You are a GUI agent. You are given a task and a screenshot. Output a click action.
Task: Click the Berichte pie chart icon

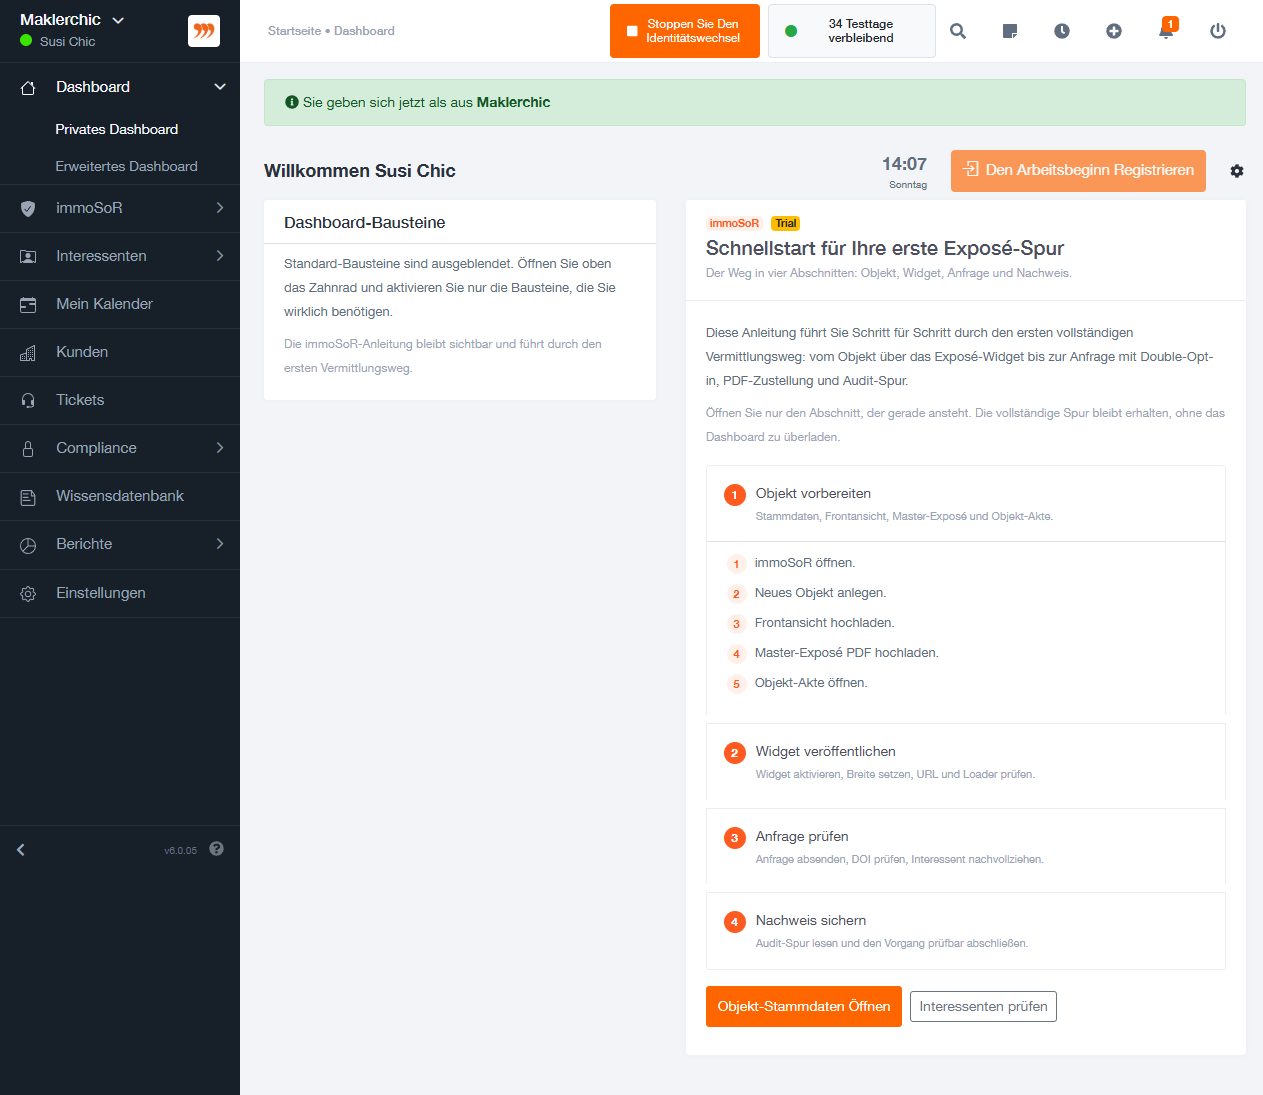coord(28,545)
